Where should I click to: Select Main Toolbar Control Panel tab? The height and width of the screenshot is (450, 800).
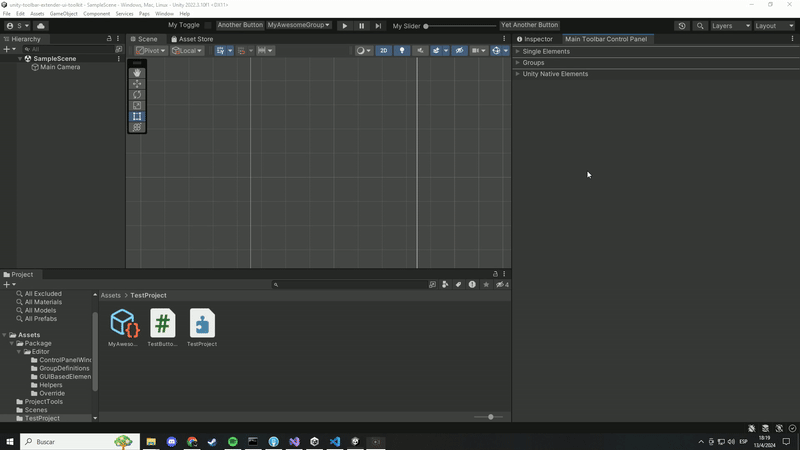click(606, 39)
